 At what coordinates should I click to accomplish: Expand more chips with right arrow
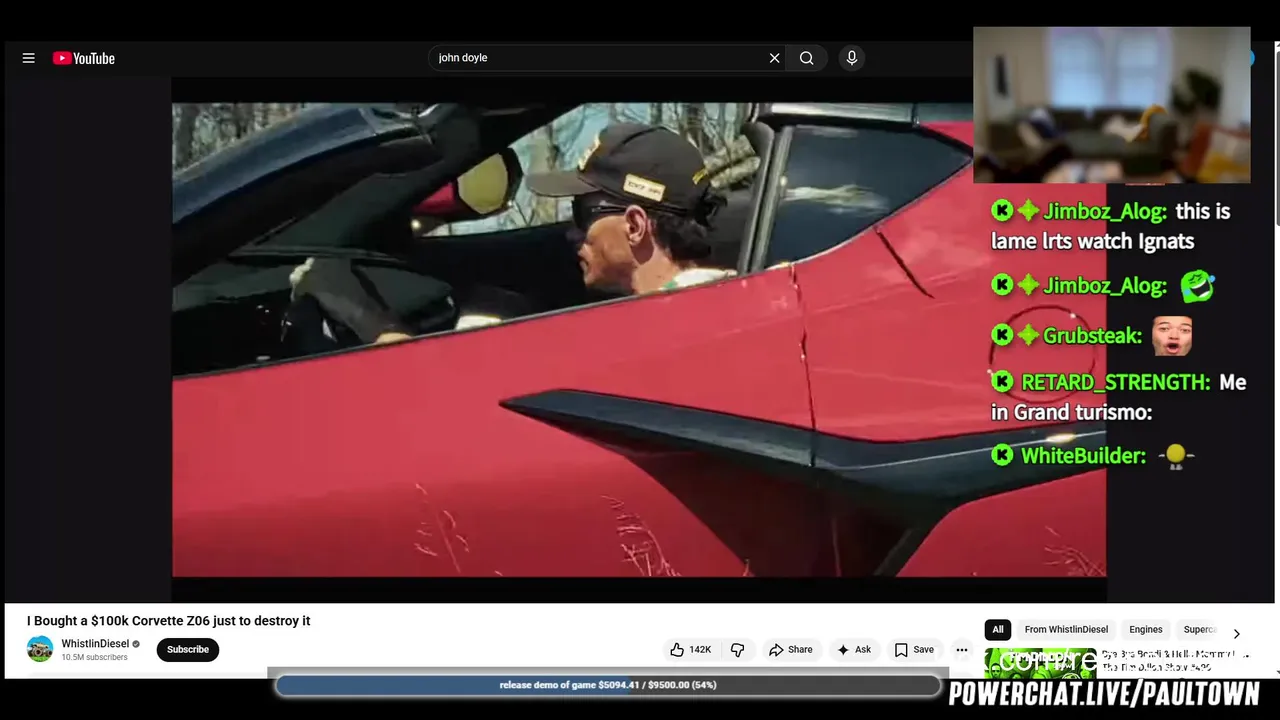(1236, 633)
